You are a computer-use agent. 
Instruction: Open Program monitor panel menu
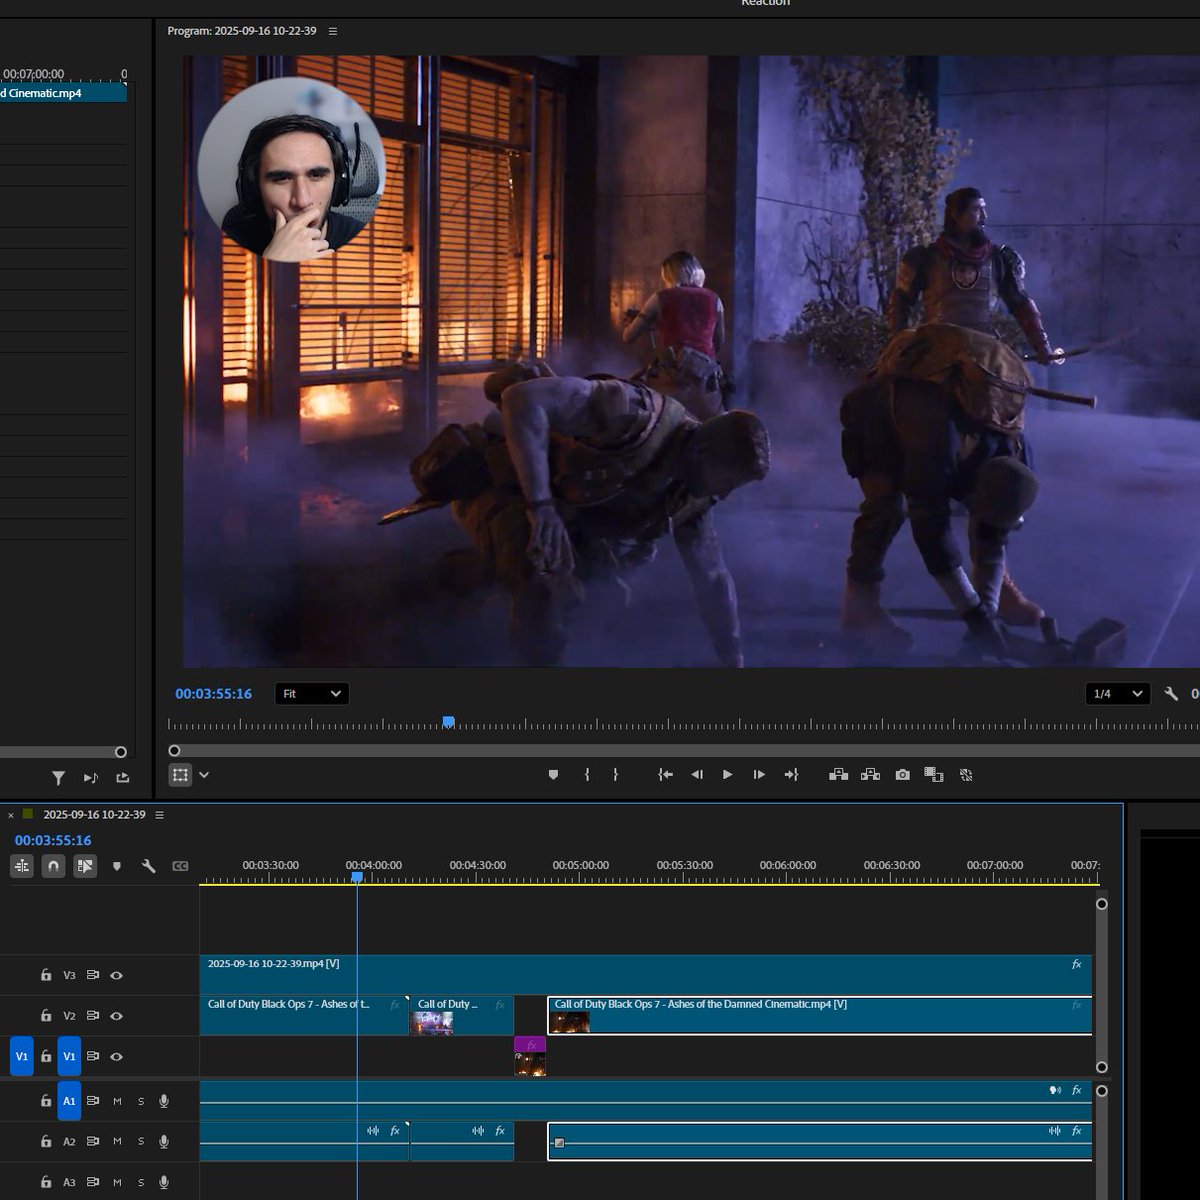[x=333, y=31]
